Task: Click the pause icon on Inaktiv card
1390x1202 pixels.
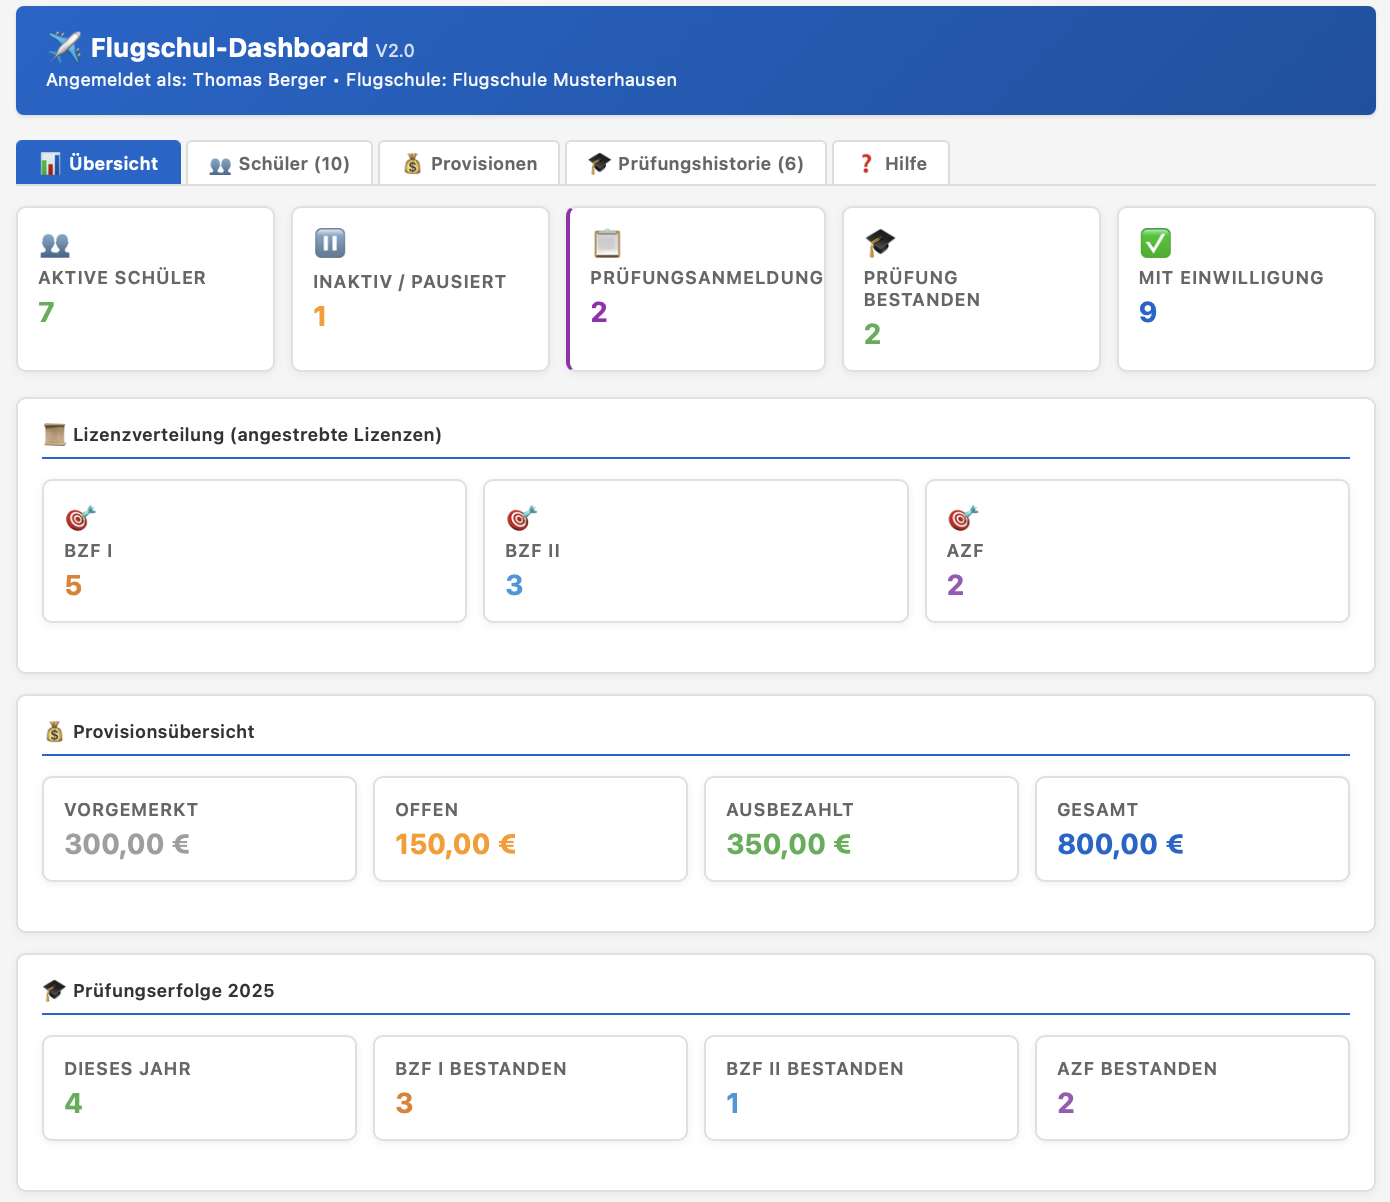Action: 330,243
